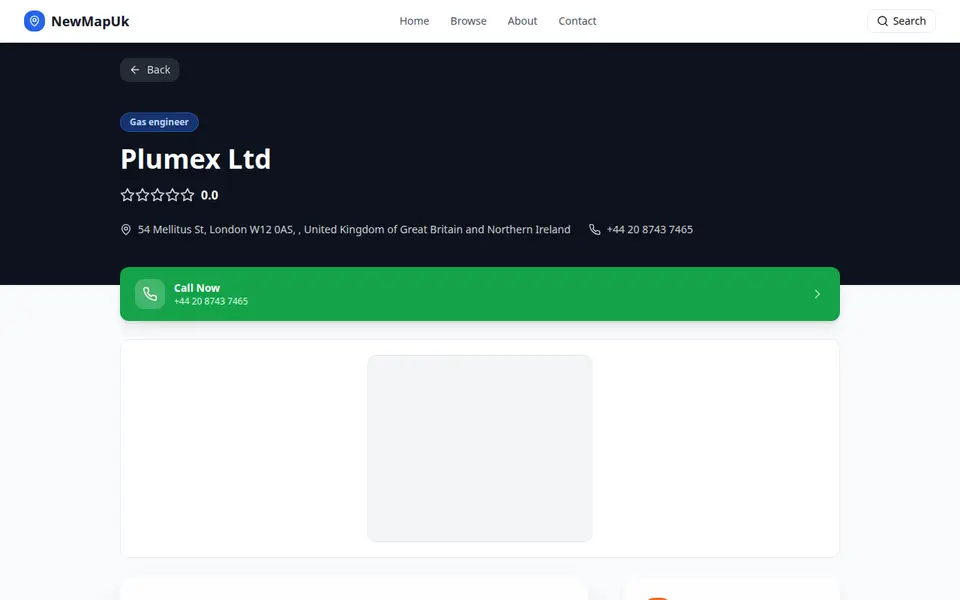The height and width of the screenshot is (600, 960).
Task: Click the 0.0 rating value
Action: tap(209, 195)
